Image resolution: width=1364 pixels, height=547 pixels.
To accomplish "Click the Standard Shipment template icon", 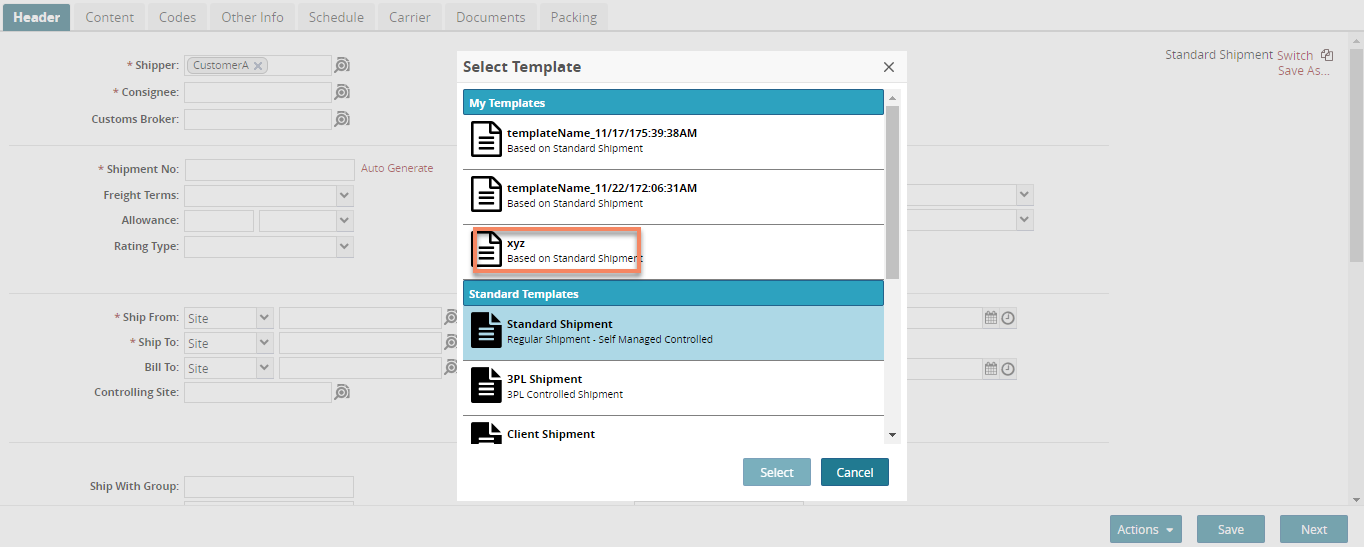I will [486, 331].
